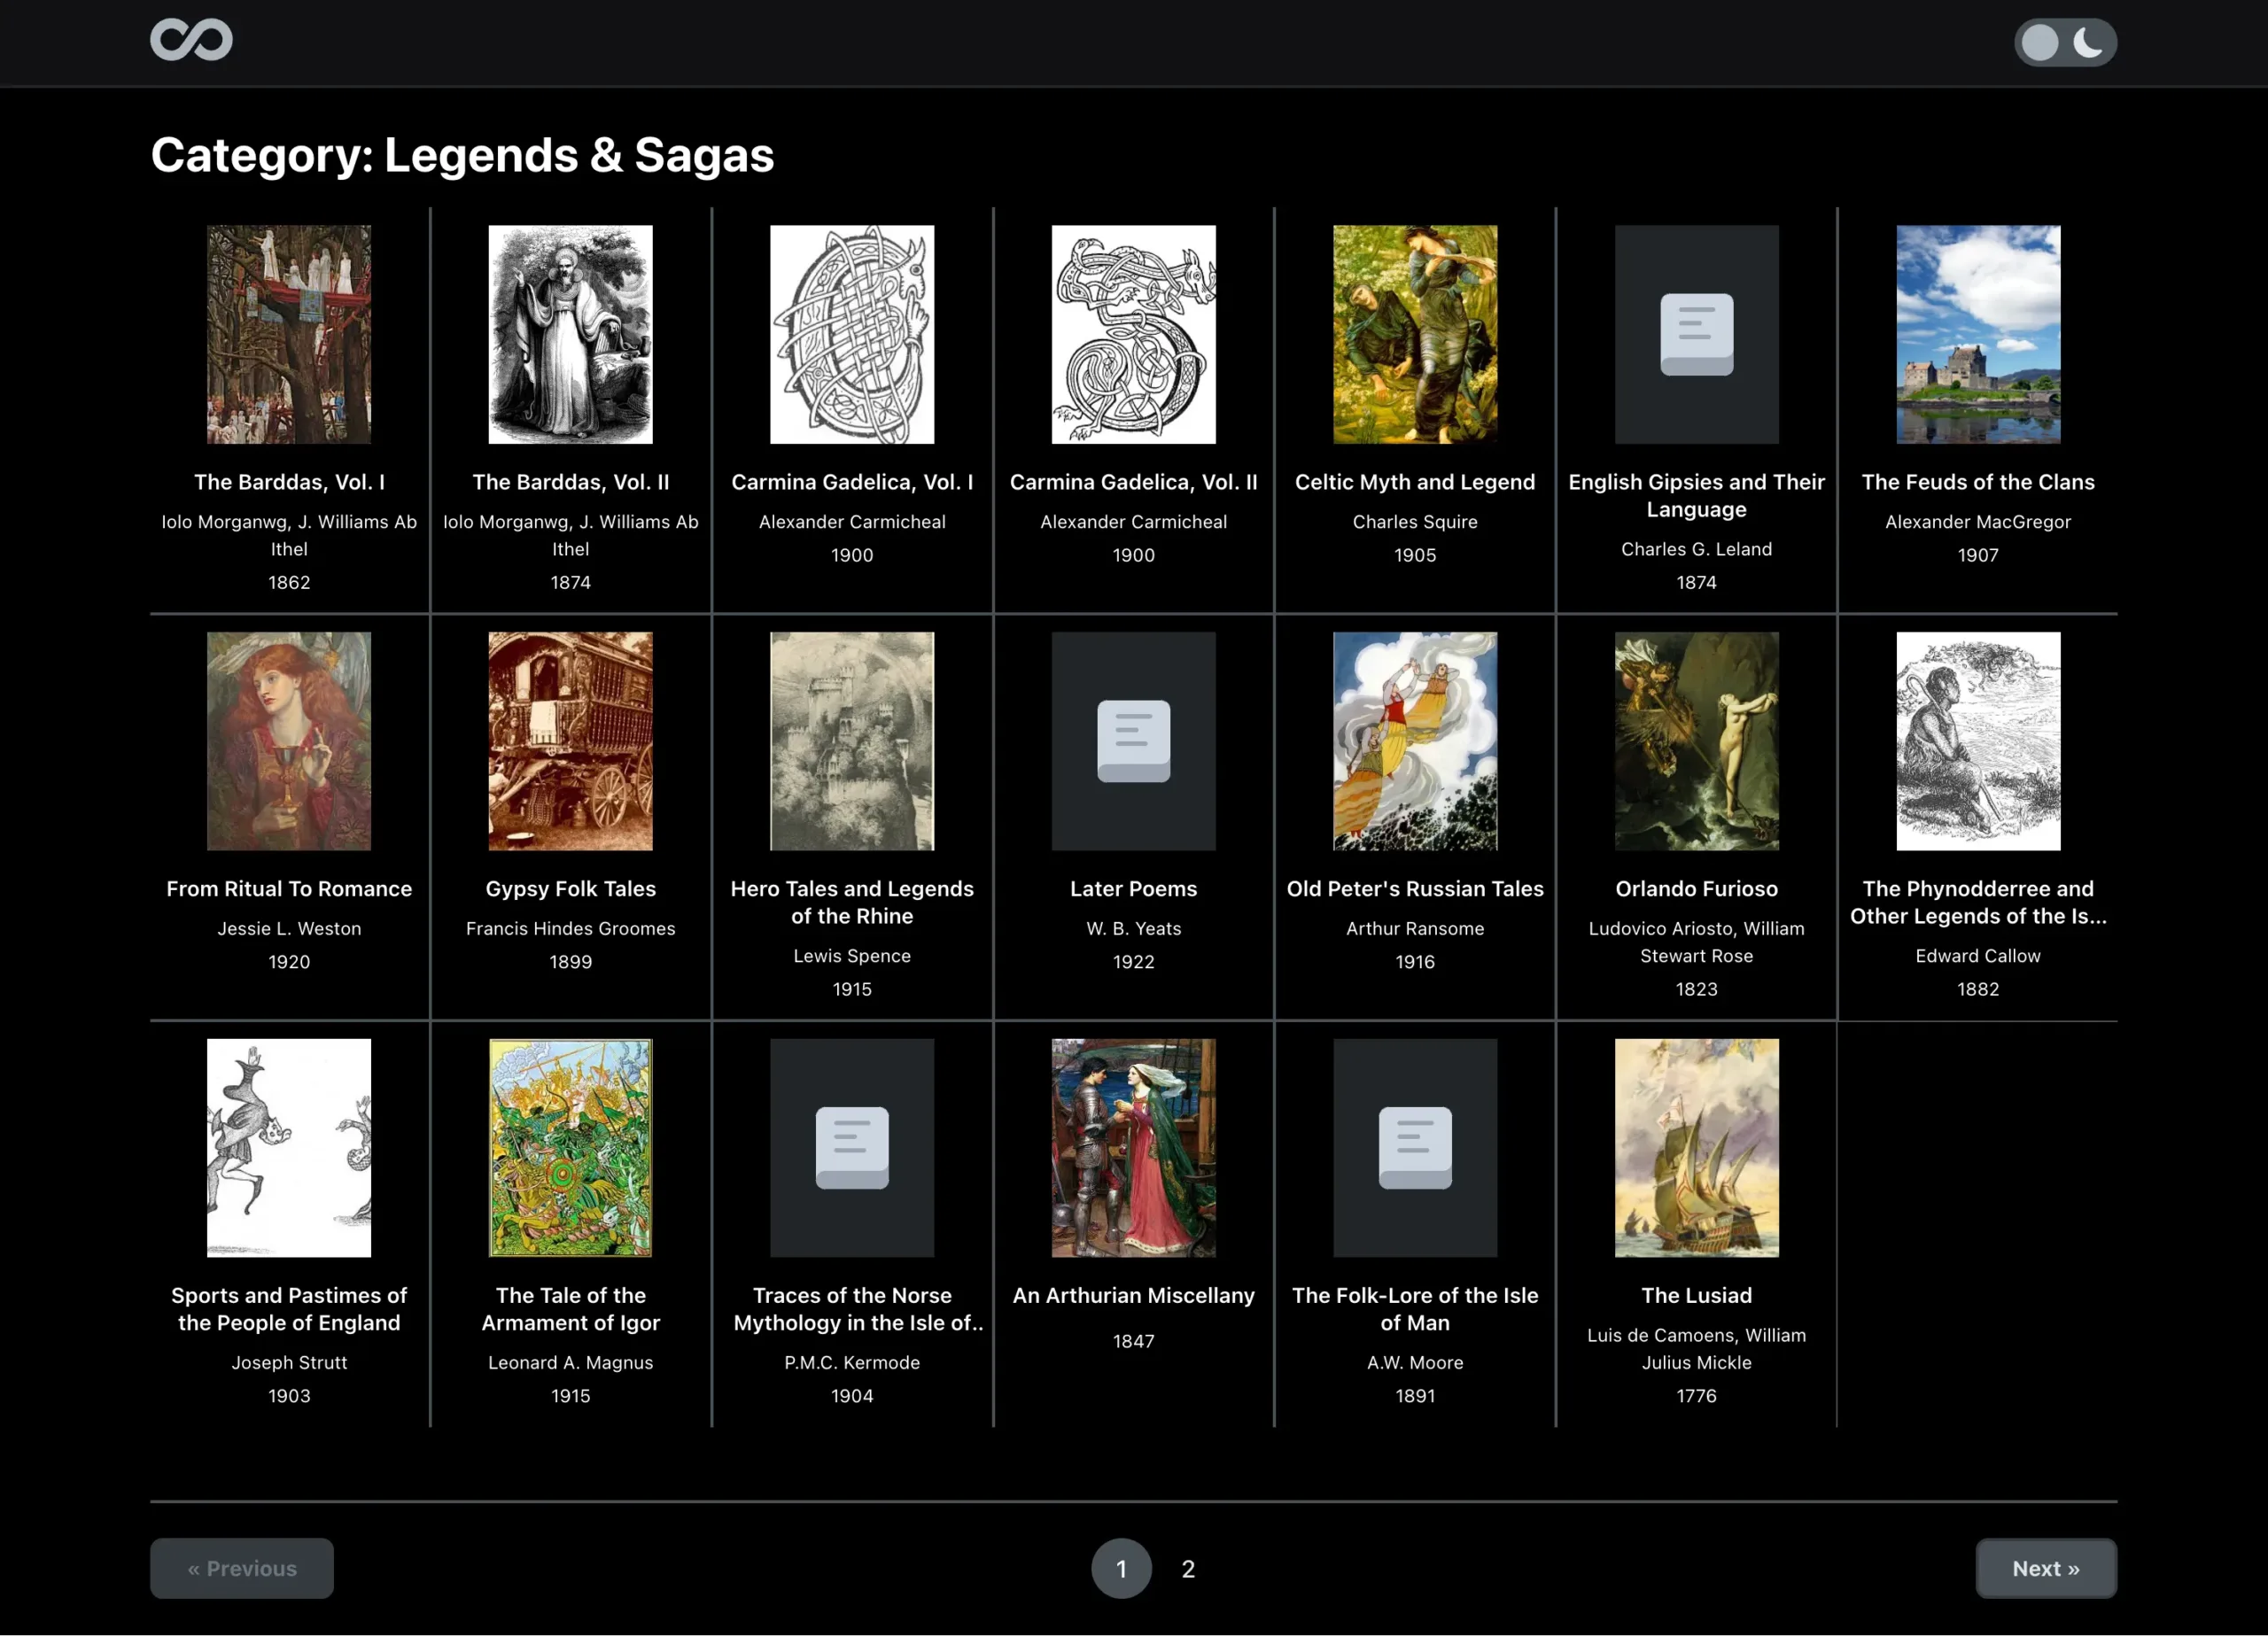Click author text A.W. Moore

[1415, 1363]
